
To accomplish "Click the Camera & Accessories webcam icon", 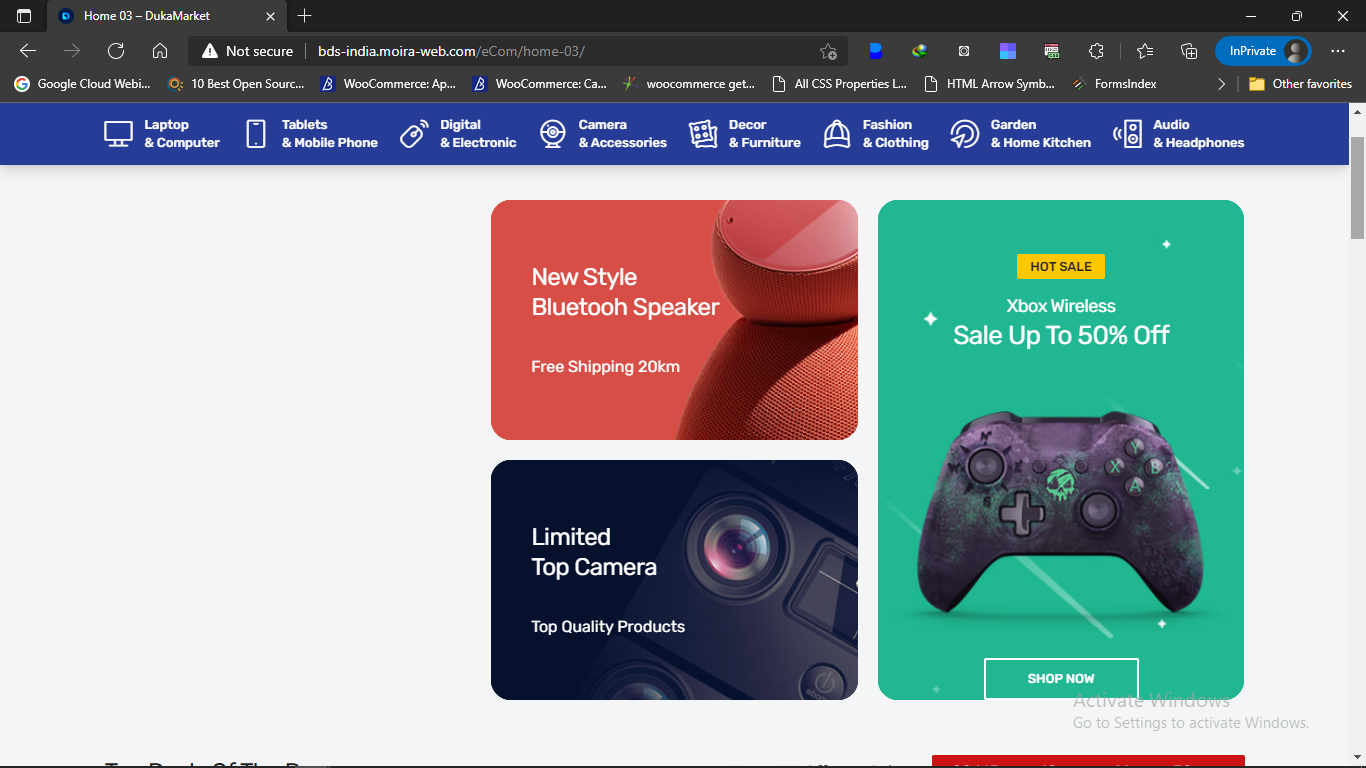I will coord(553,134).
